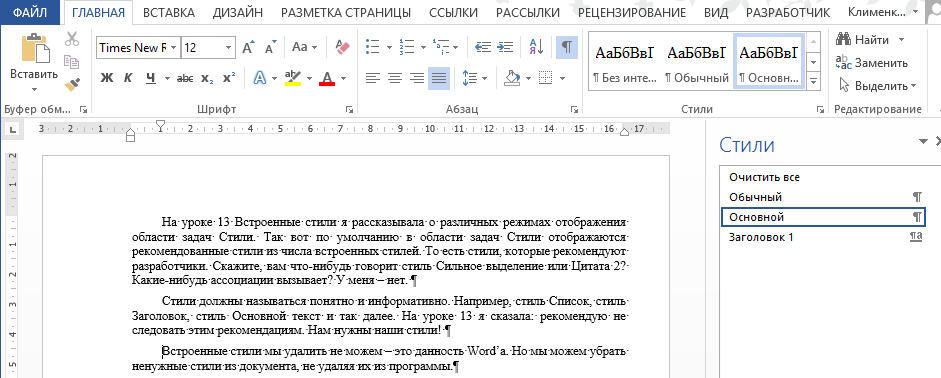The height and width of the screenshot is (378, 941).
Task: Click the Text Effects glowing A icon
Action: pyautogui.click(x=260, y=78)
